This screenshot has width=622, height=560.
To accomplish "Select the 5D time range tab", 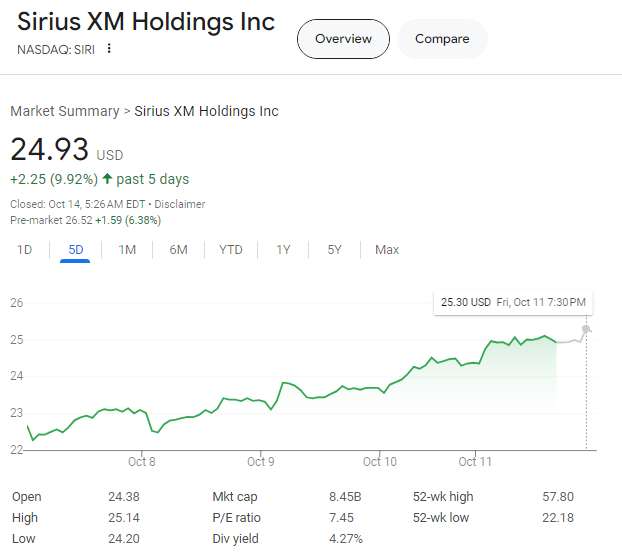I will pyautogui.click(x=76, y=249).
